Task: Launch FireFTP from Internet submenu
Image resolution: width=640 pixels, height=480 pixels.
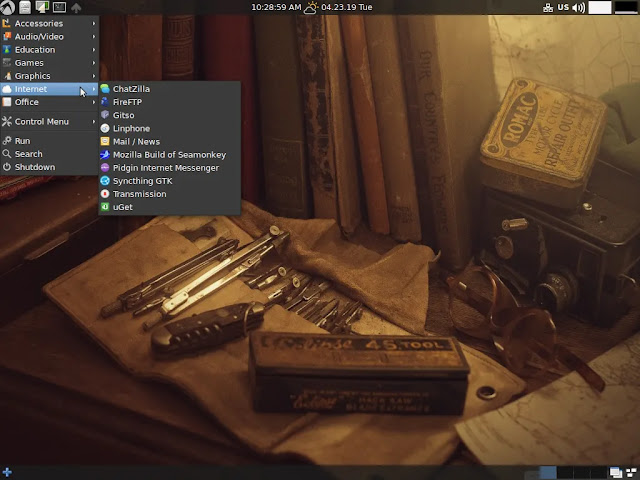Action: click(x=169, y=102)
